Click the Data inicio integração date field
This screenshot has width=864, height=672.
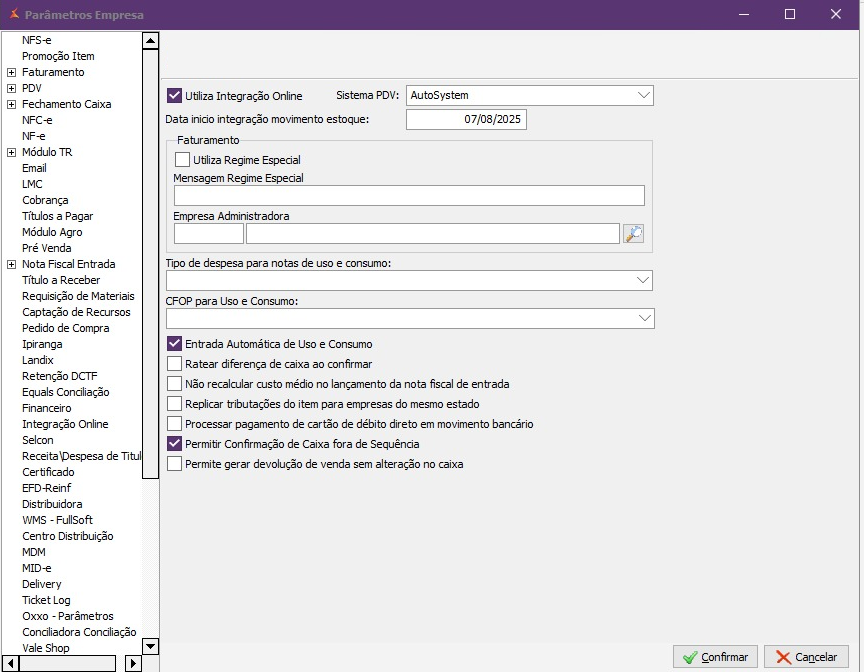tap(466, 120)
